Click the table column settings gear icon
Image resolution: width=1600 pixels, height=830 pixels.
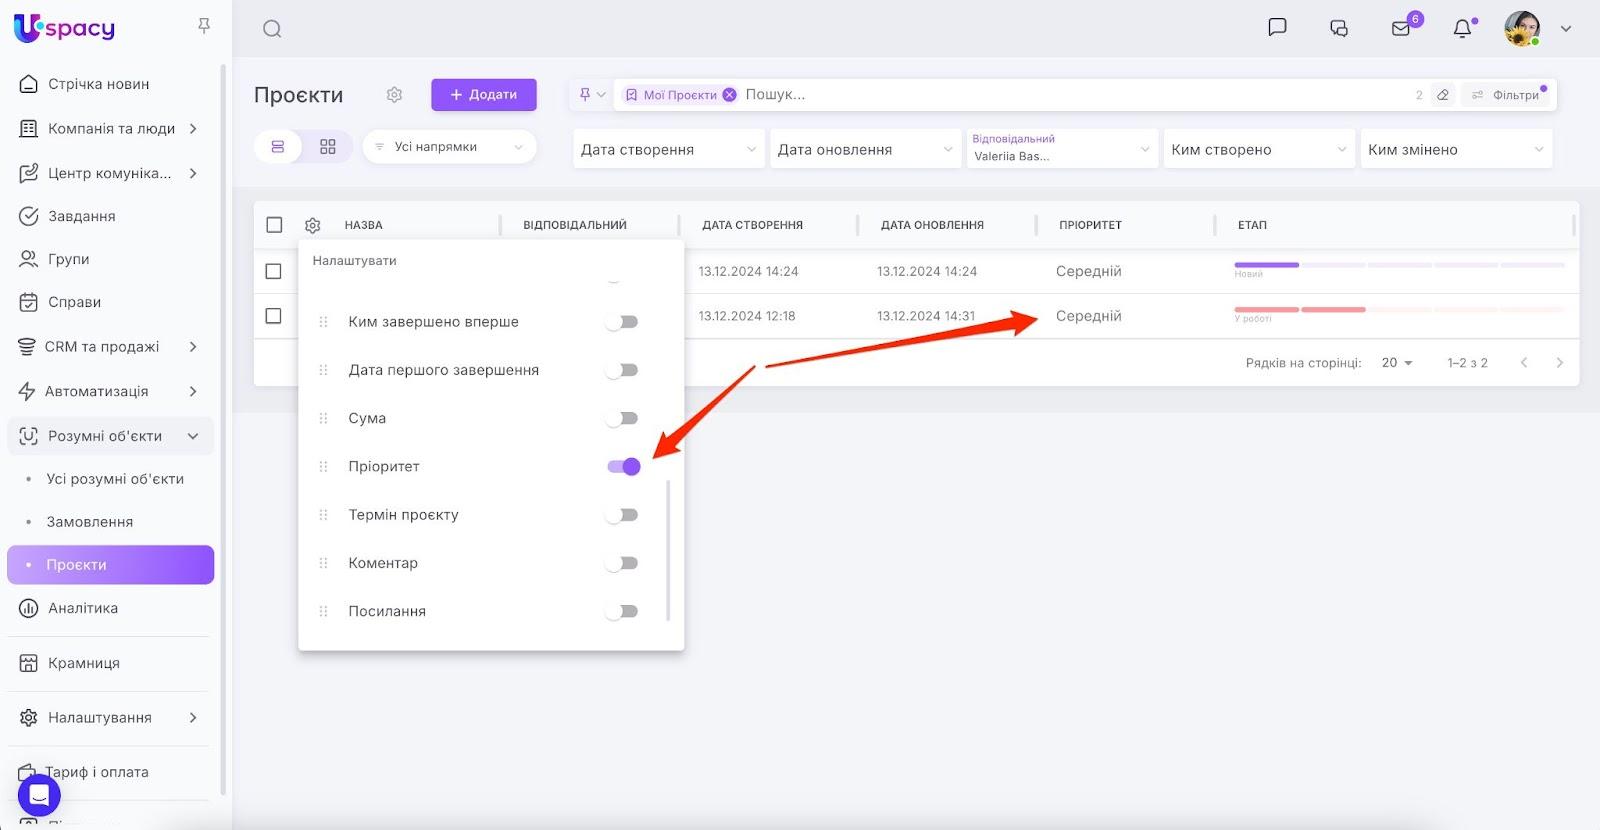click(312, 226)
